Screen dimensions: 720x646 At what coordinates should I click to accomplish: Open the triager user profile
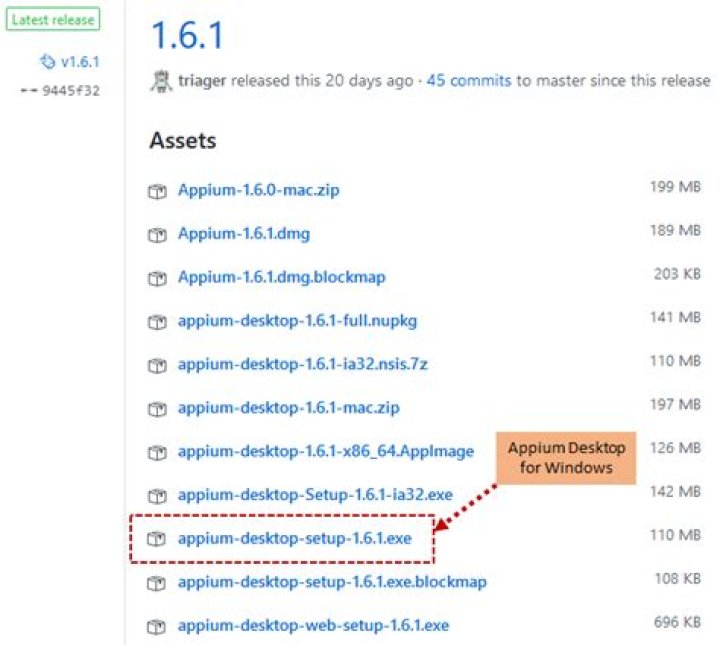[x=202, y=81]
